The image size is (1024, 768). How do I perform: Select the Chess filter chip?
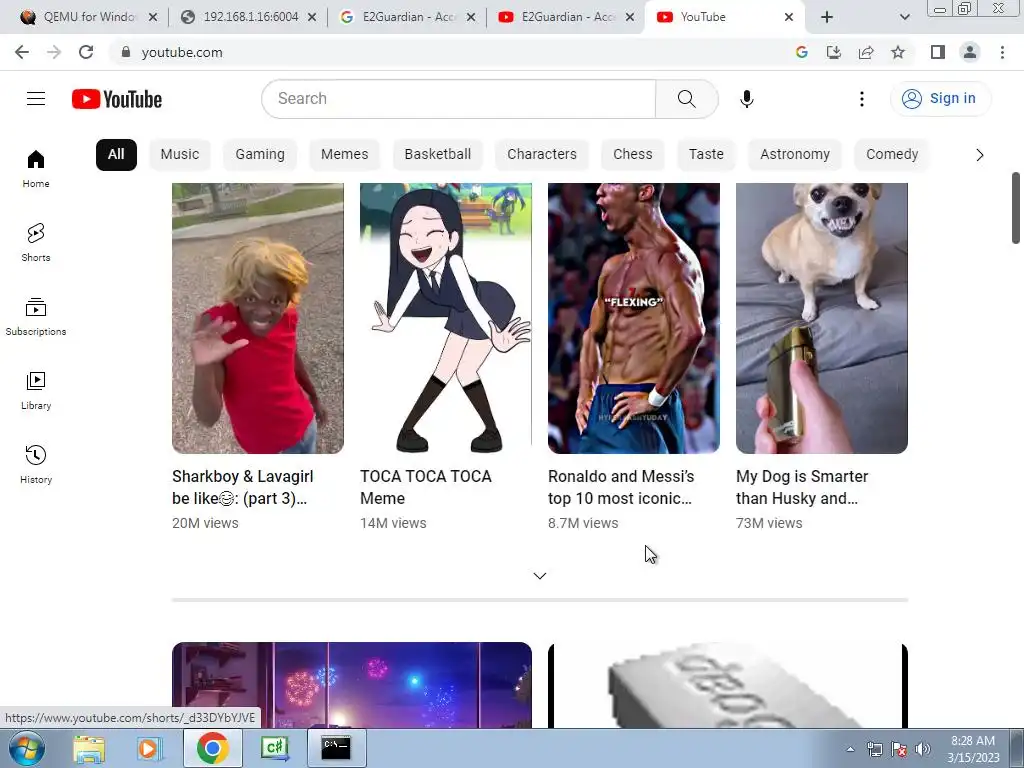click(x=633, y=155)
